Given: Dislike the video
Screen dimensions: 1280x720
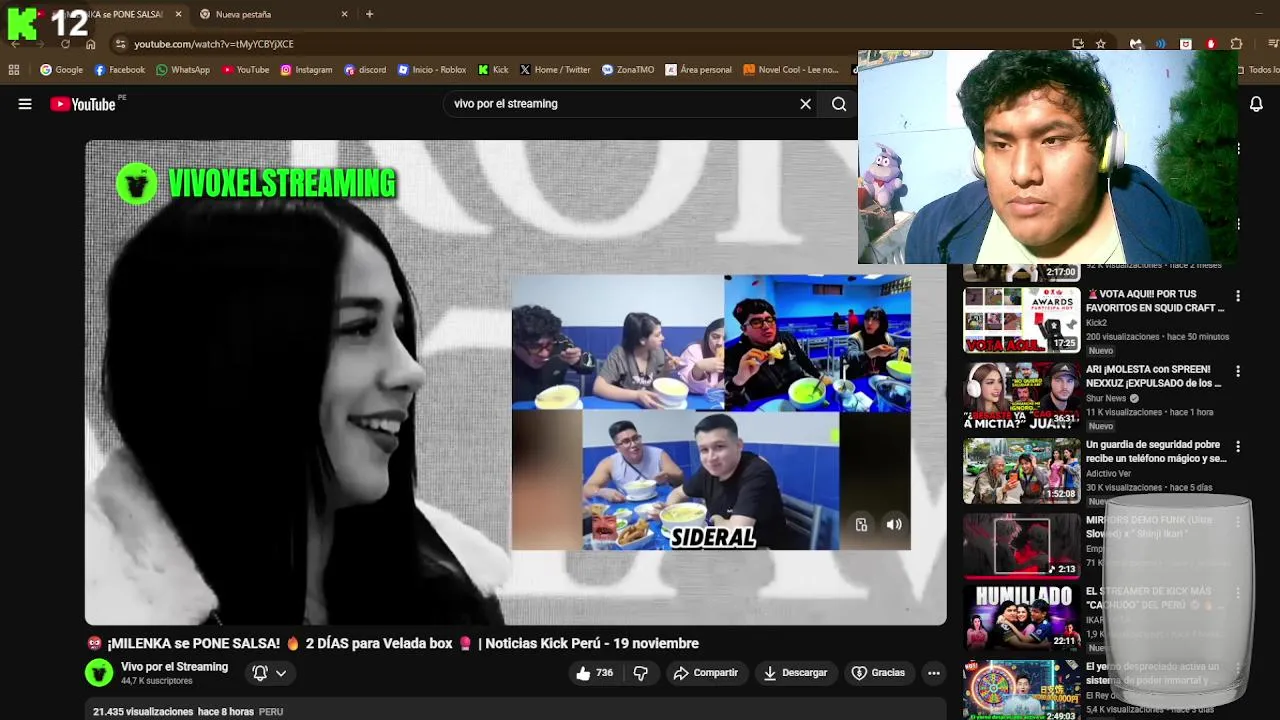Looking at the screenshot, I should [641, 673].
